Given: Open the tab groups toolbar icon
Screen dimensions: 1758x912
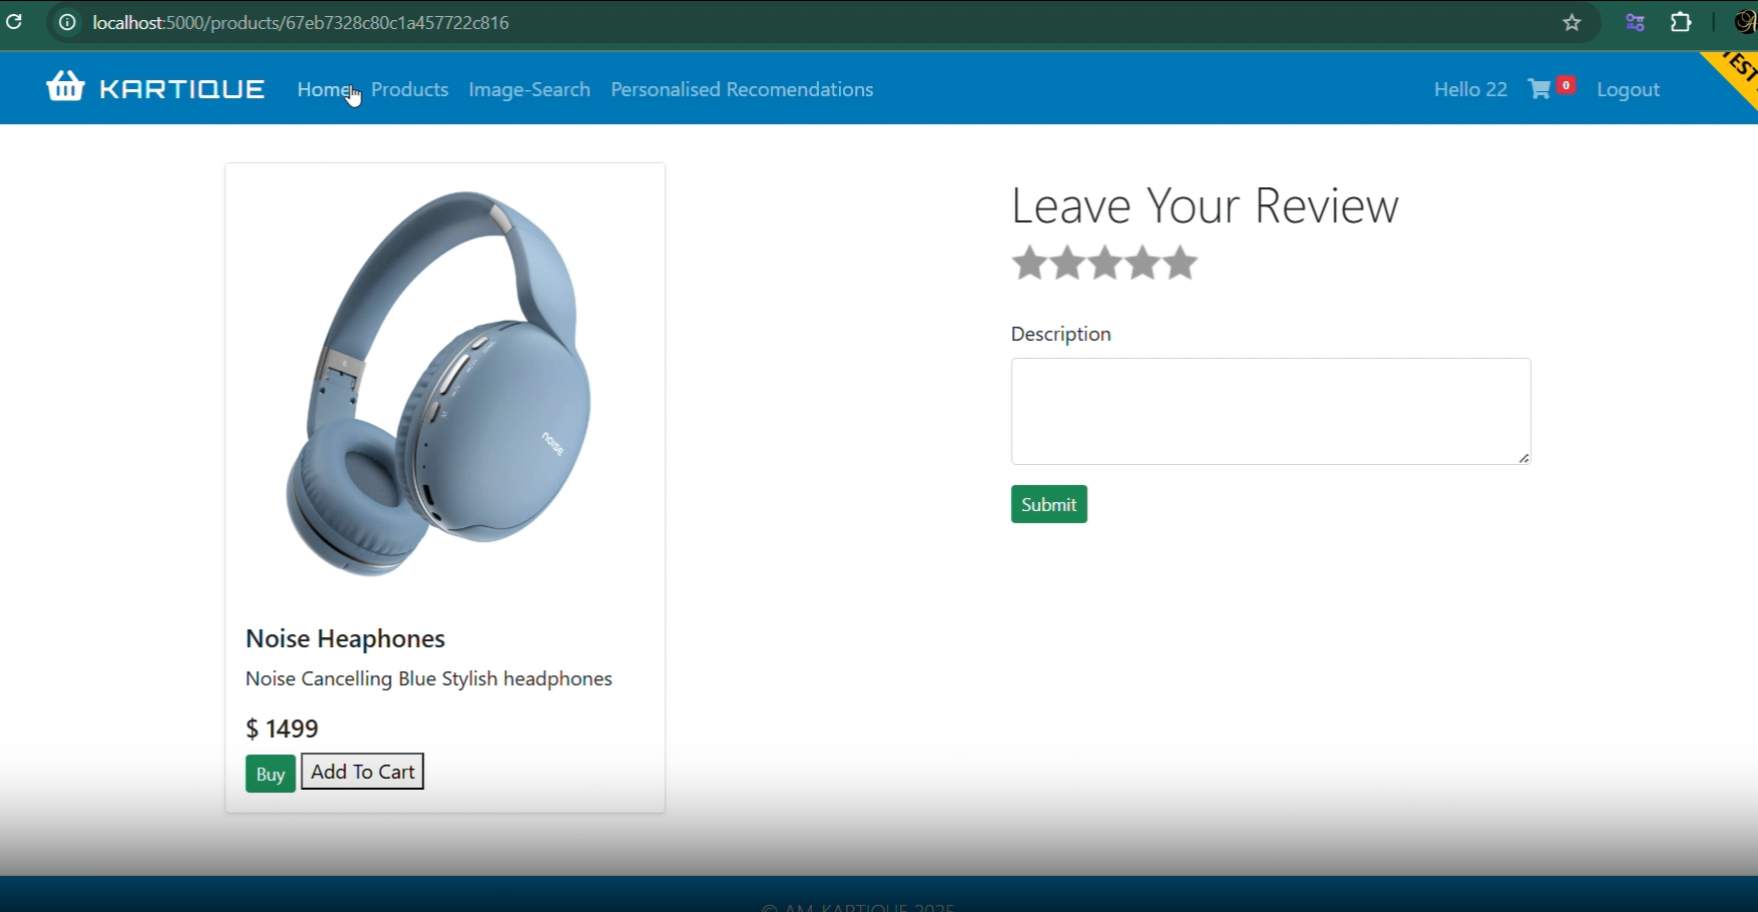Looking at the screenshot, I should point(1635,22).
